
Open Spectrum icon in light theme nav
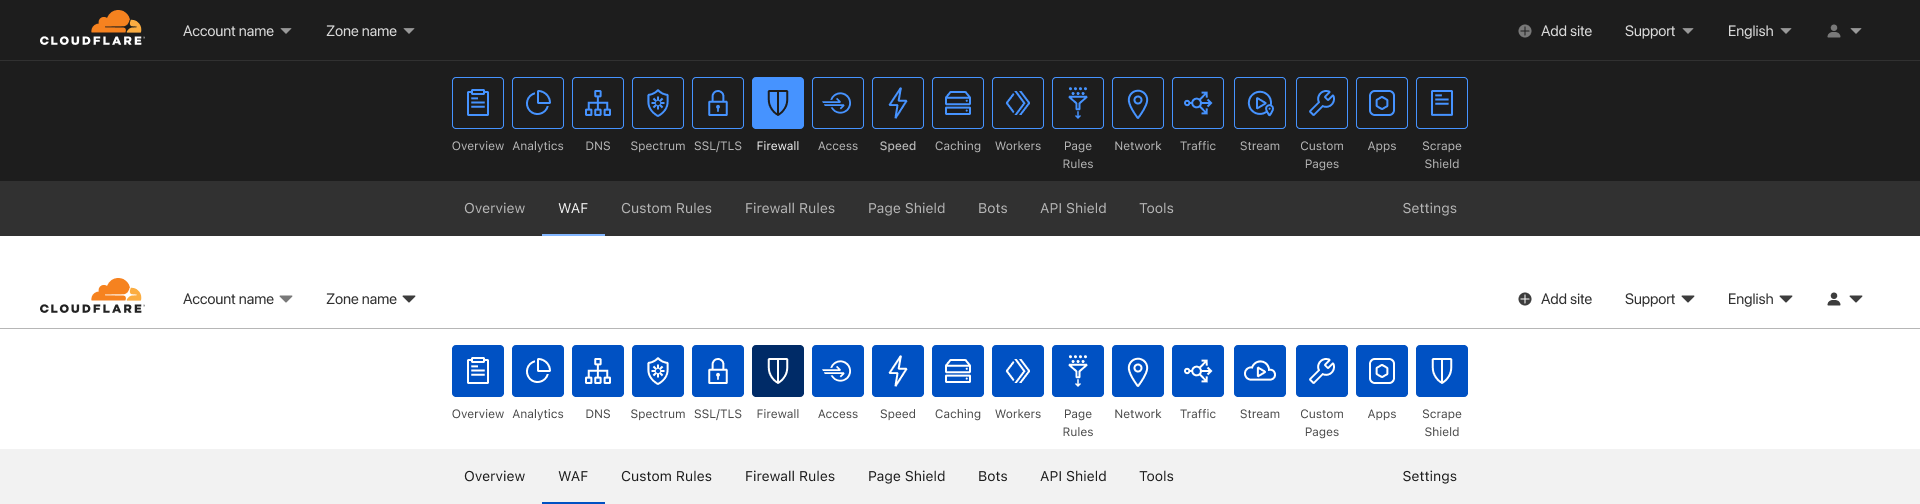click(658, 371)
